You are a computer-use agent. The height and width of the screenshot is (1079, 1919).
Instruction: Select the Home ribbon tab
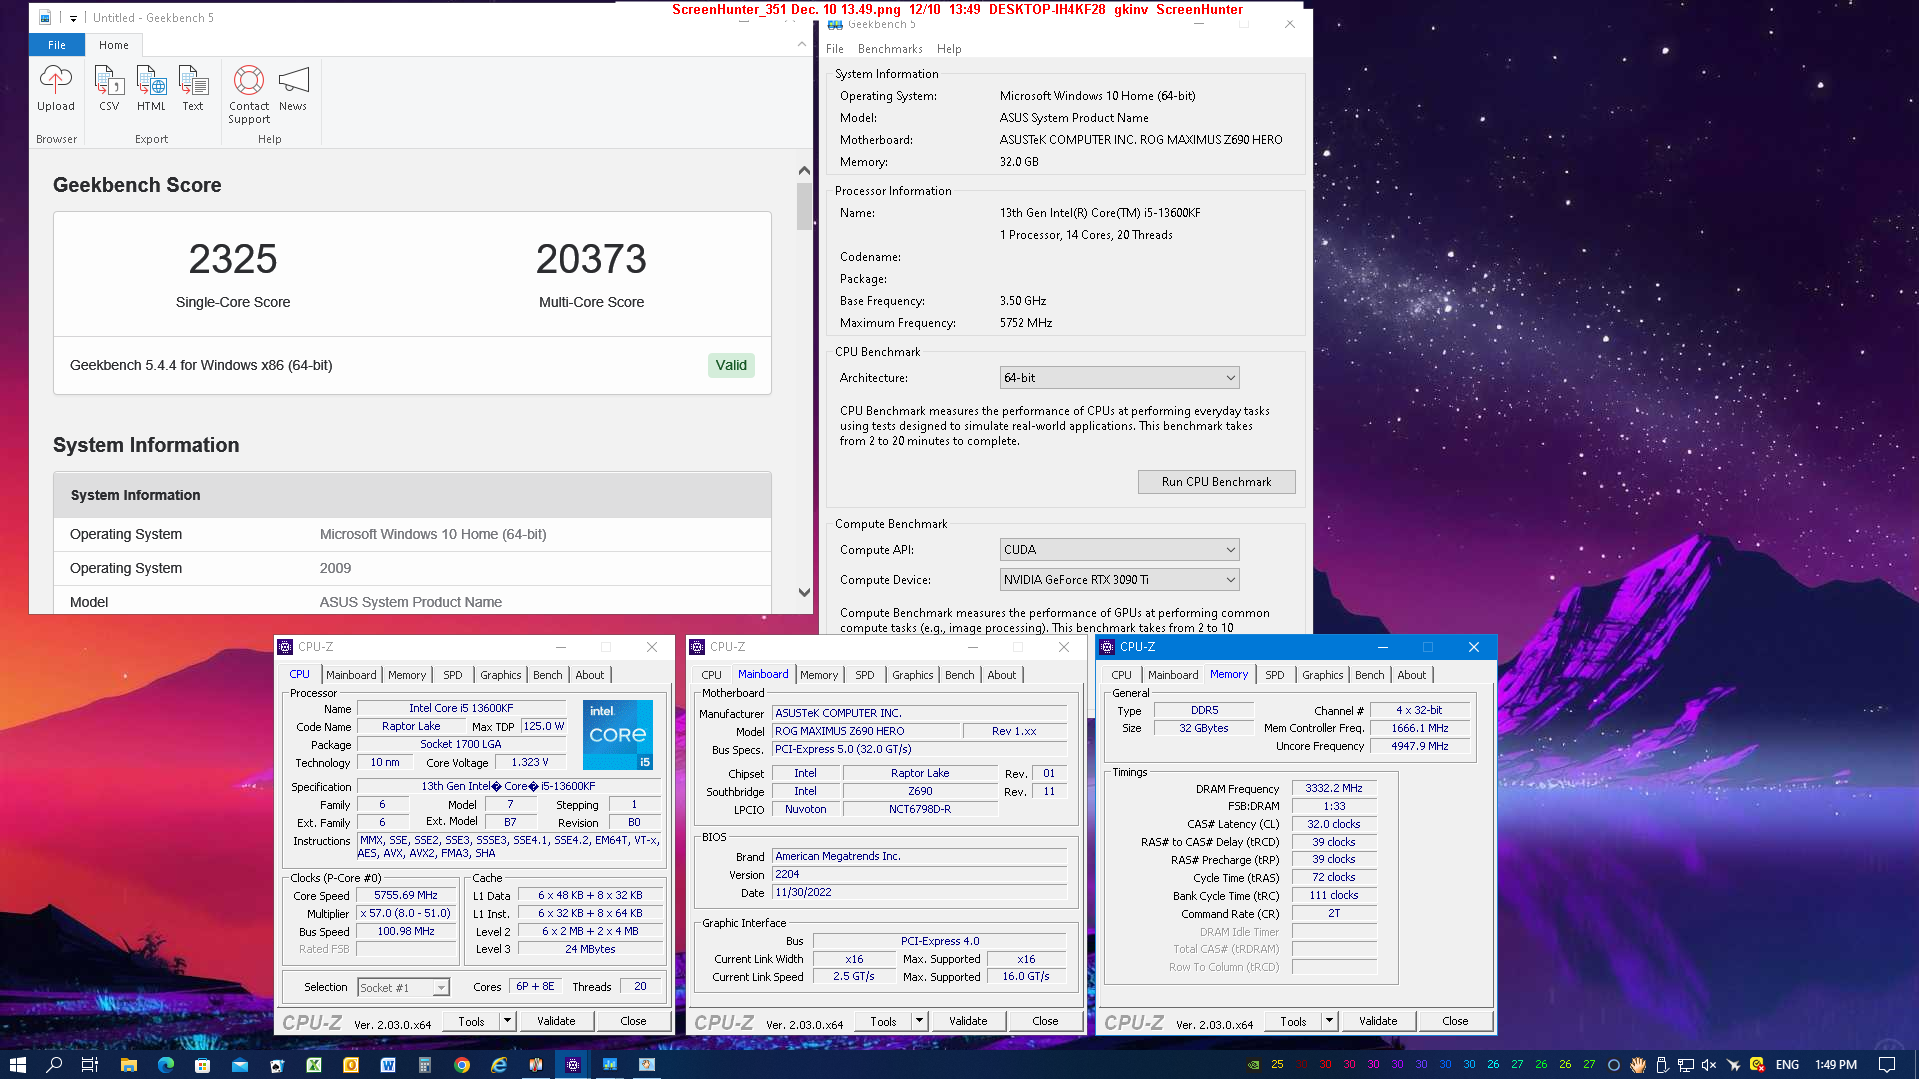coord(114,45)
